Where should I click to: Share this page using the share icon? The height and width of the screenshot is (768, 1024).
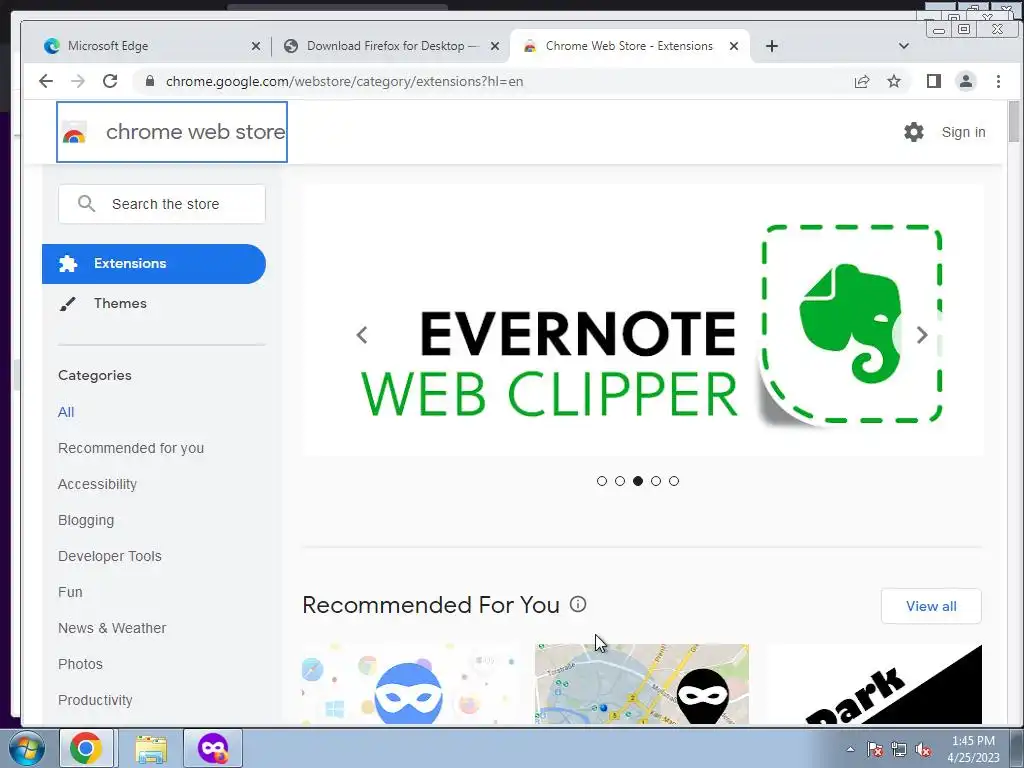pos(862,81)
